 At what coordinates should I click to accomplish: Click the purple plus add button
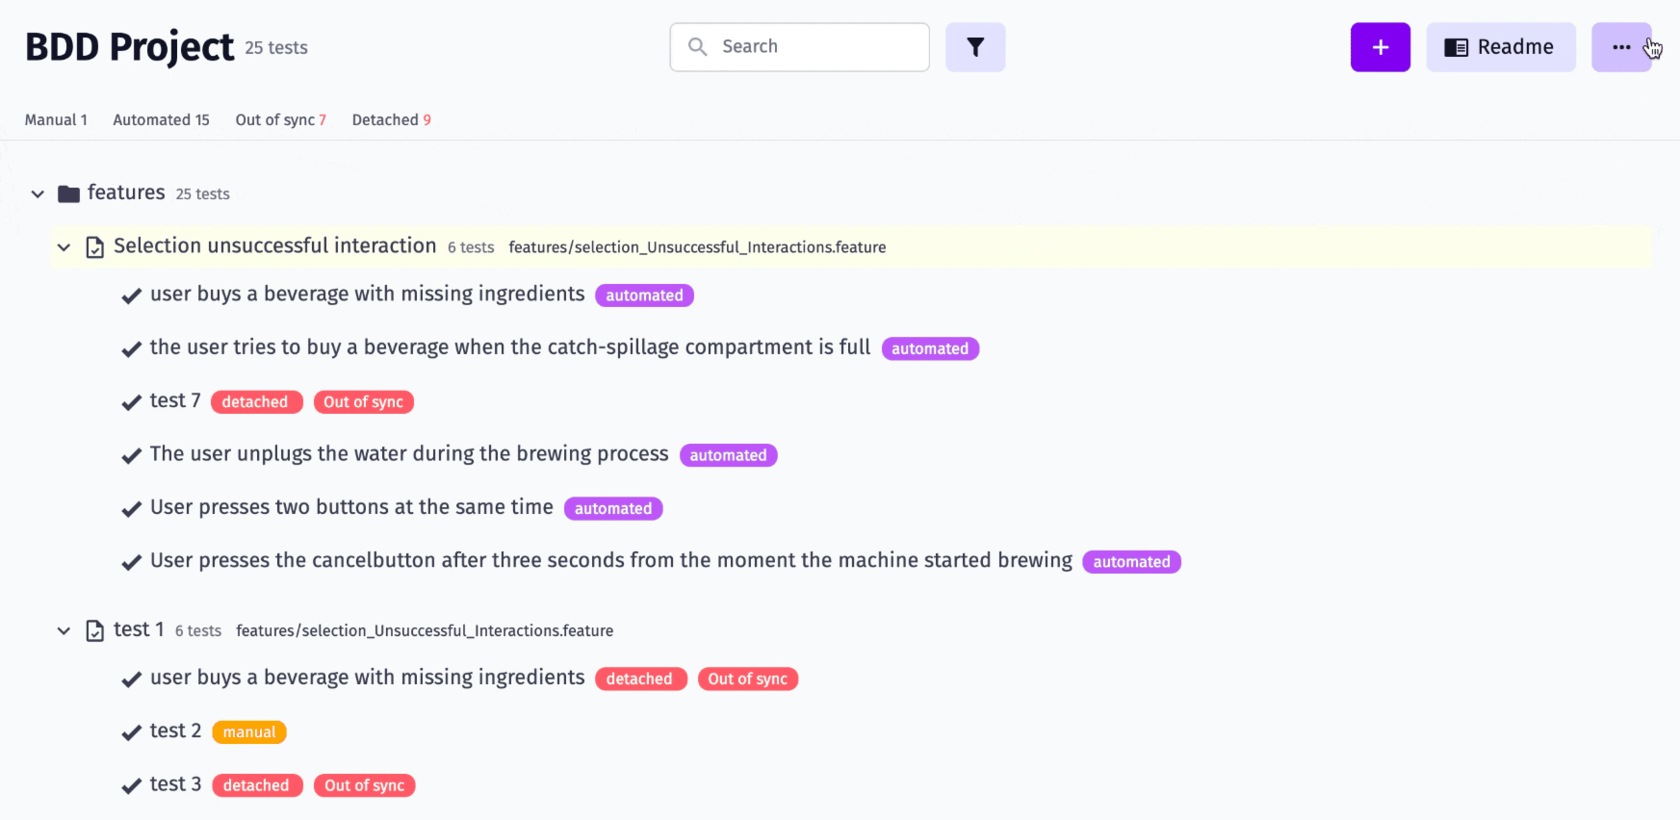1380,47
